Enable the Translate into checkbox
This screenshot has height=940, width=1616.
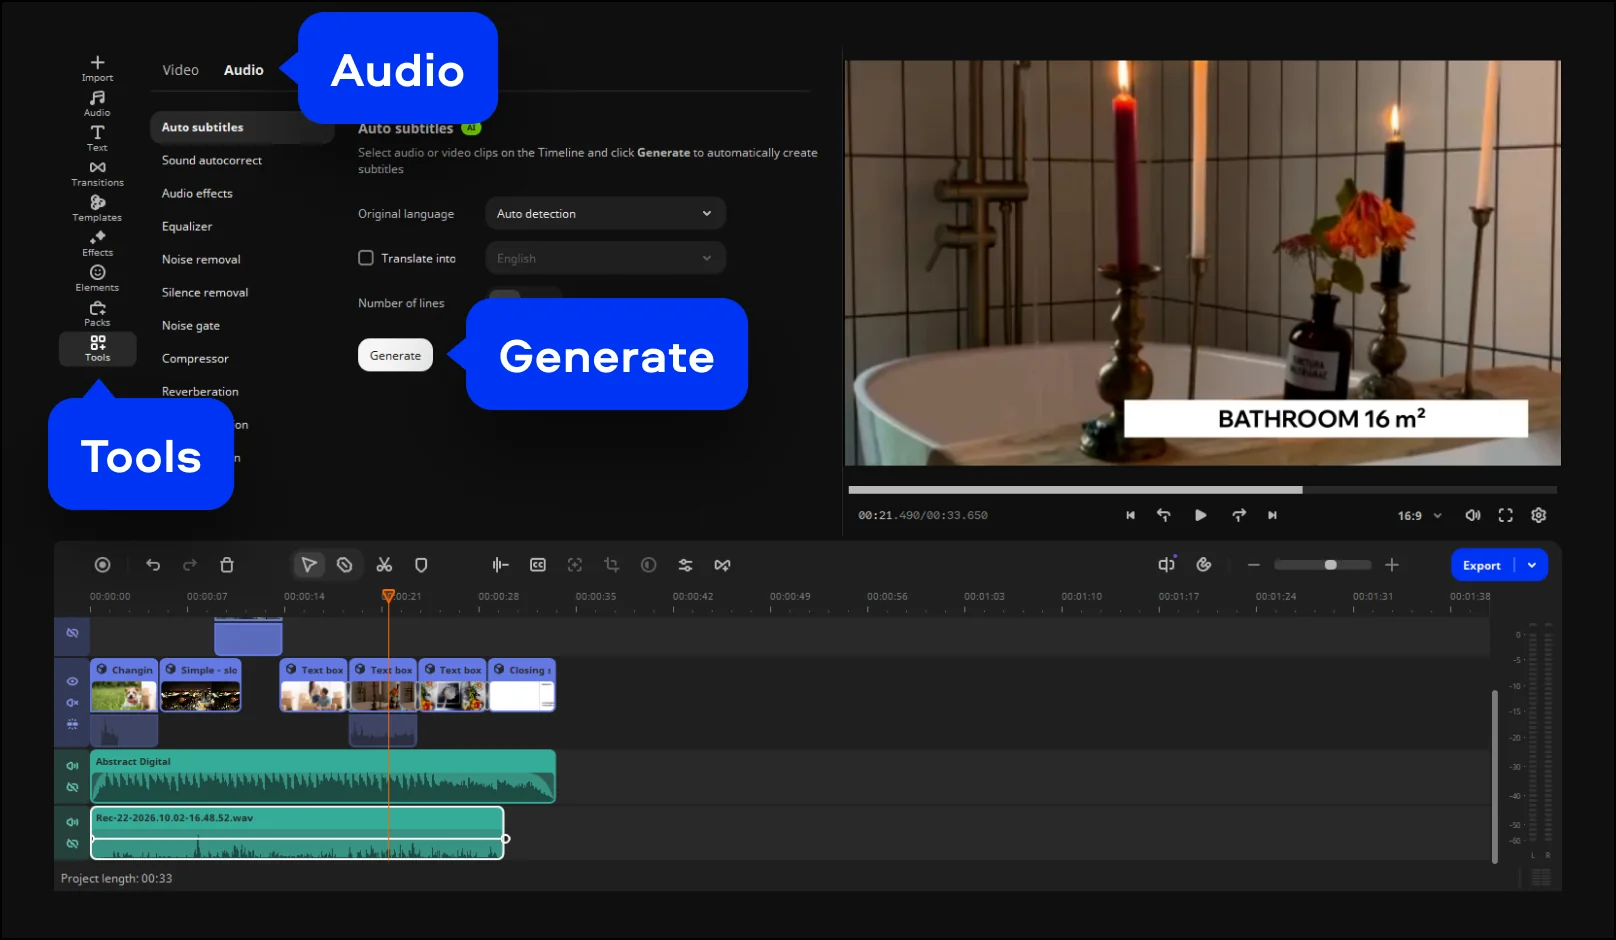point(366,258)
